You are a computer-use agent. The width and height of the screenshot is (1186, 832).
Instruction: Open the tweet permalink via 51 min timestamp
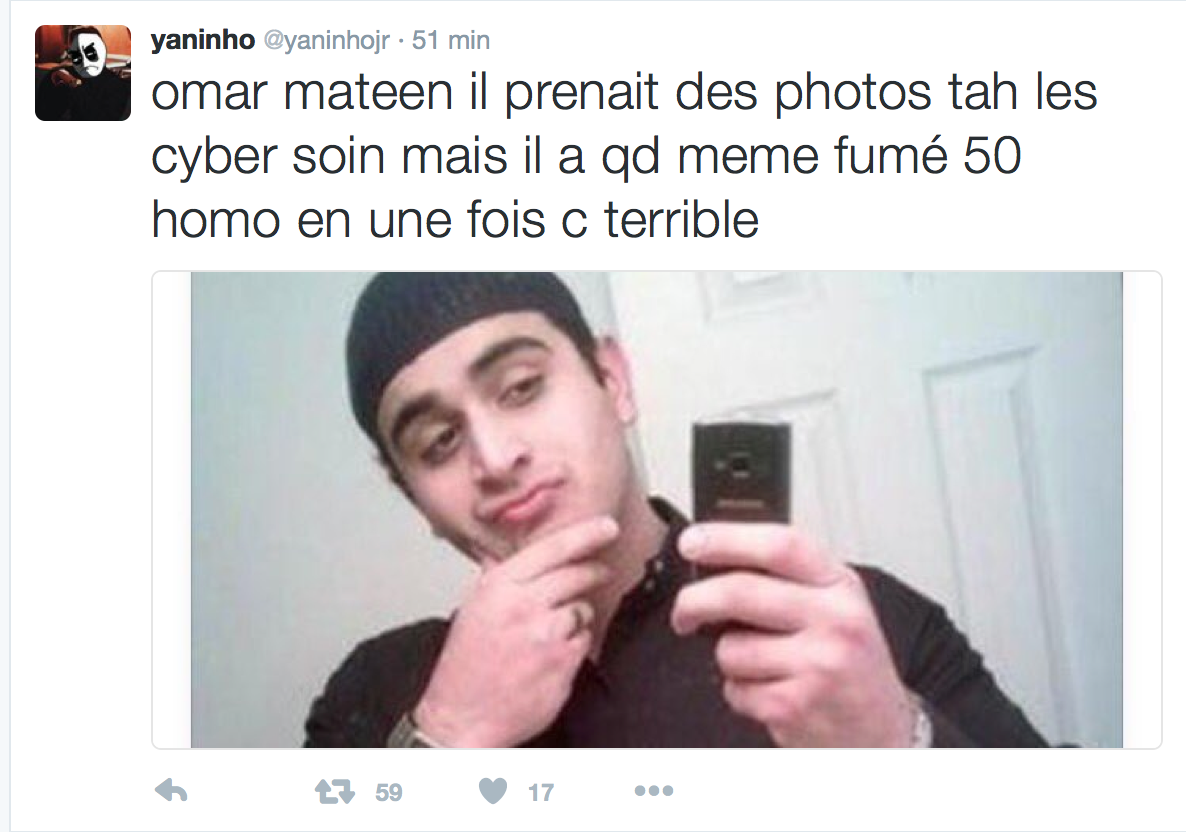[x=451, y=40]
